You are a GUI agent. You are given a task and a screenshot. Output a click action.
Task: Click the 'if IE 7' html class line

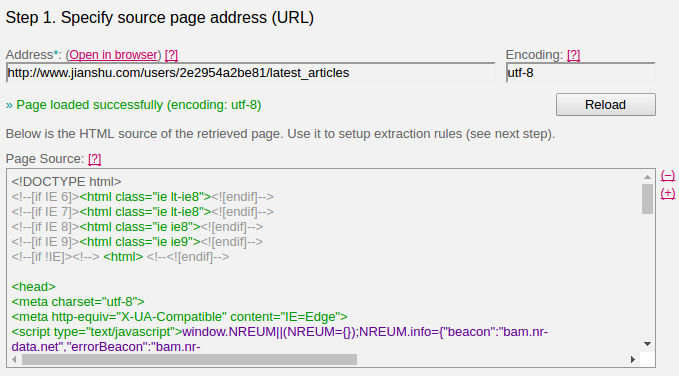point(142,212)
